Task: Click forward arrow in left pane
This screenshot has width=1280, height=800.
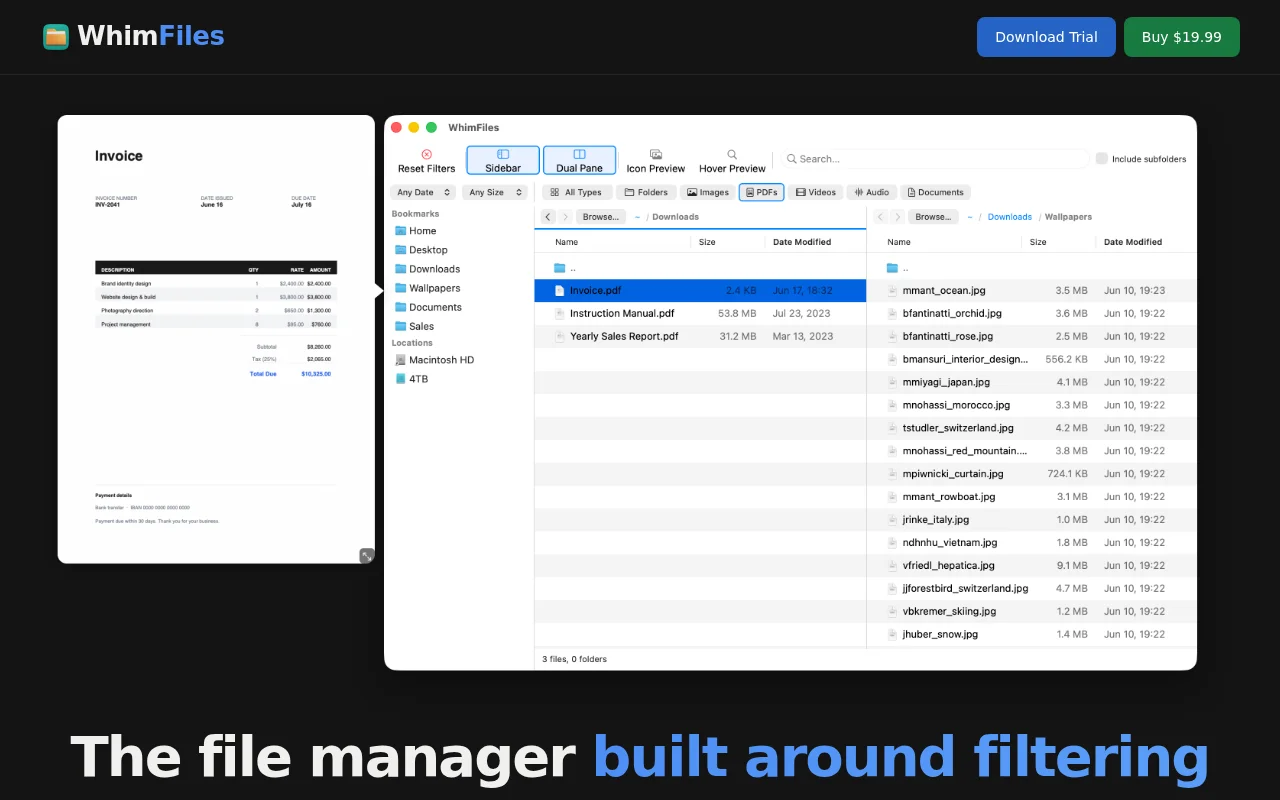Action: (565, 217)
